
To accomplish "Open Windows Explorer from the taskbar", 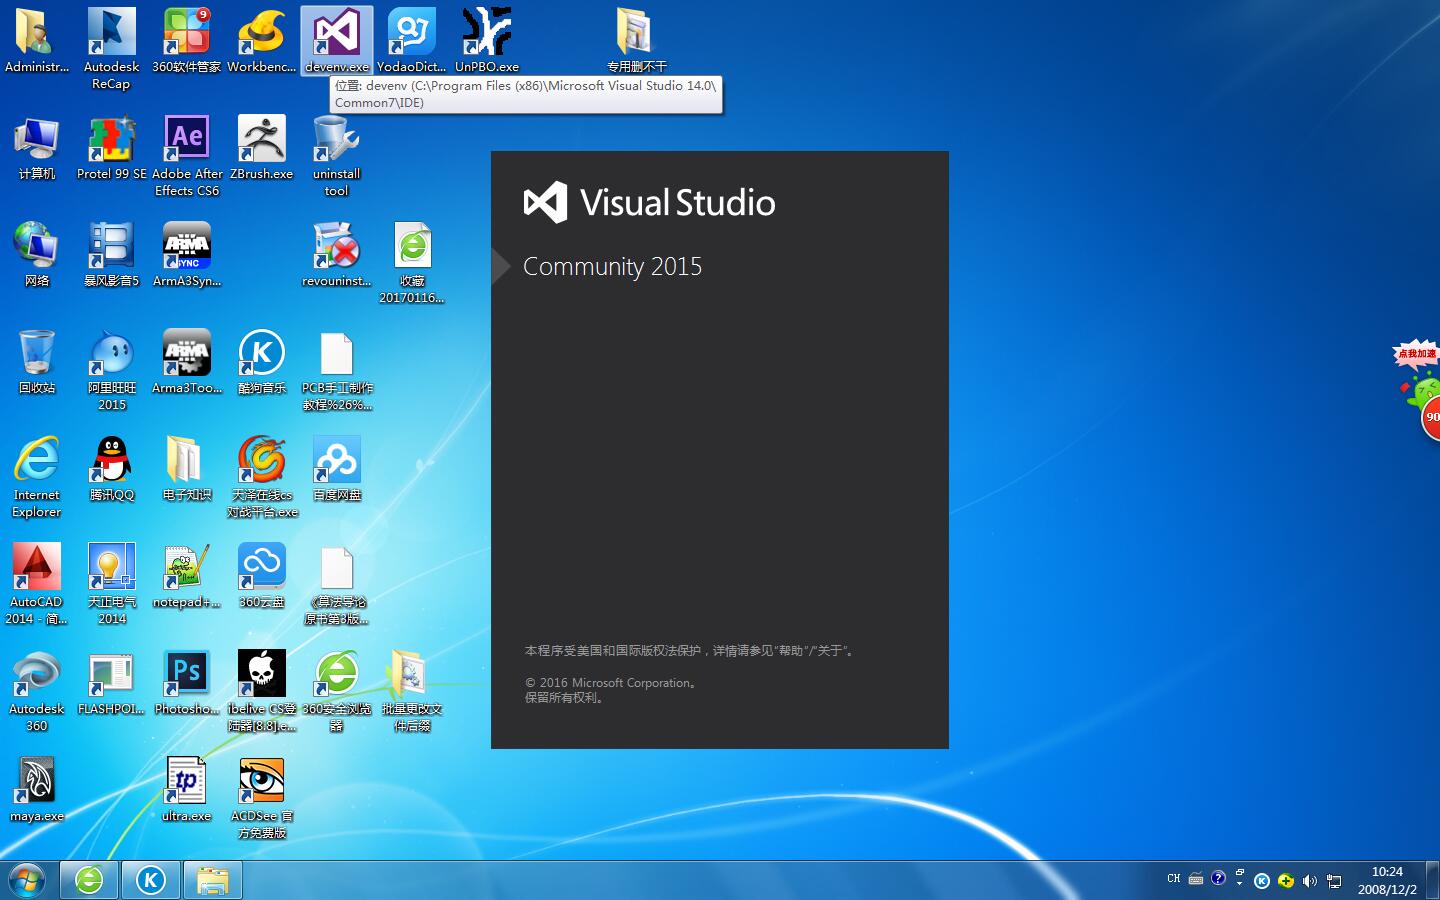I will point(213,880).
